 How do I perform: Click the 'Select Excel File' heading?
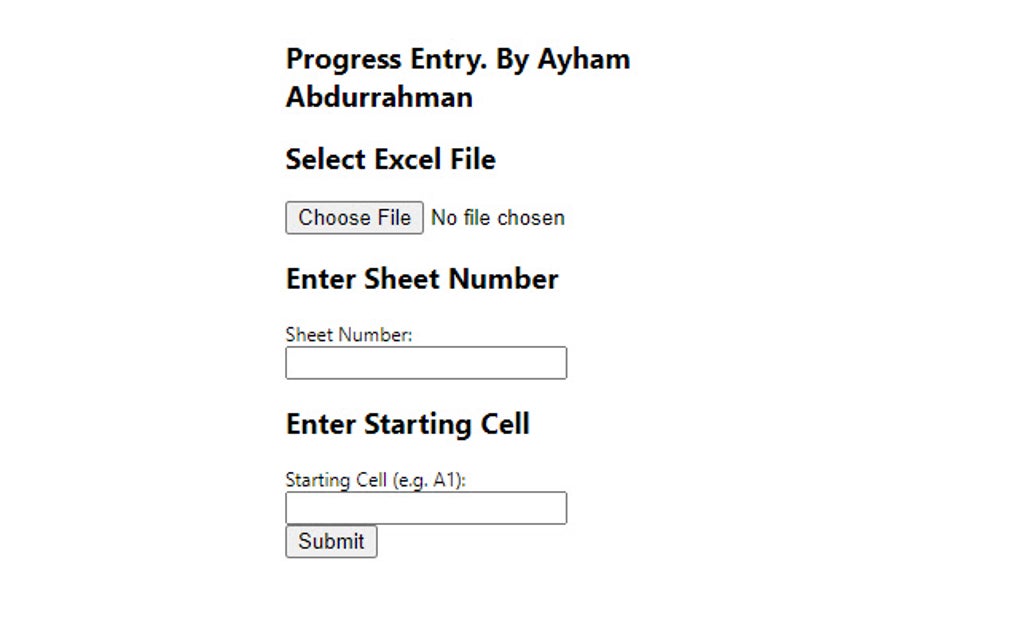coord(390,159)
